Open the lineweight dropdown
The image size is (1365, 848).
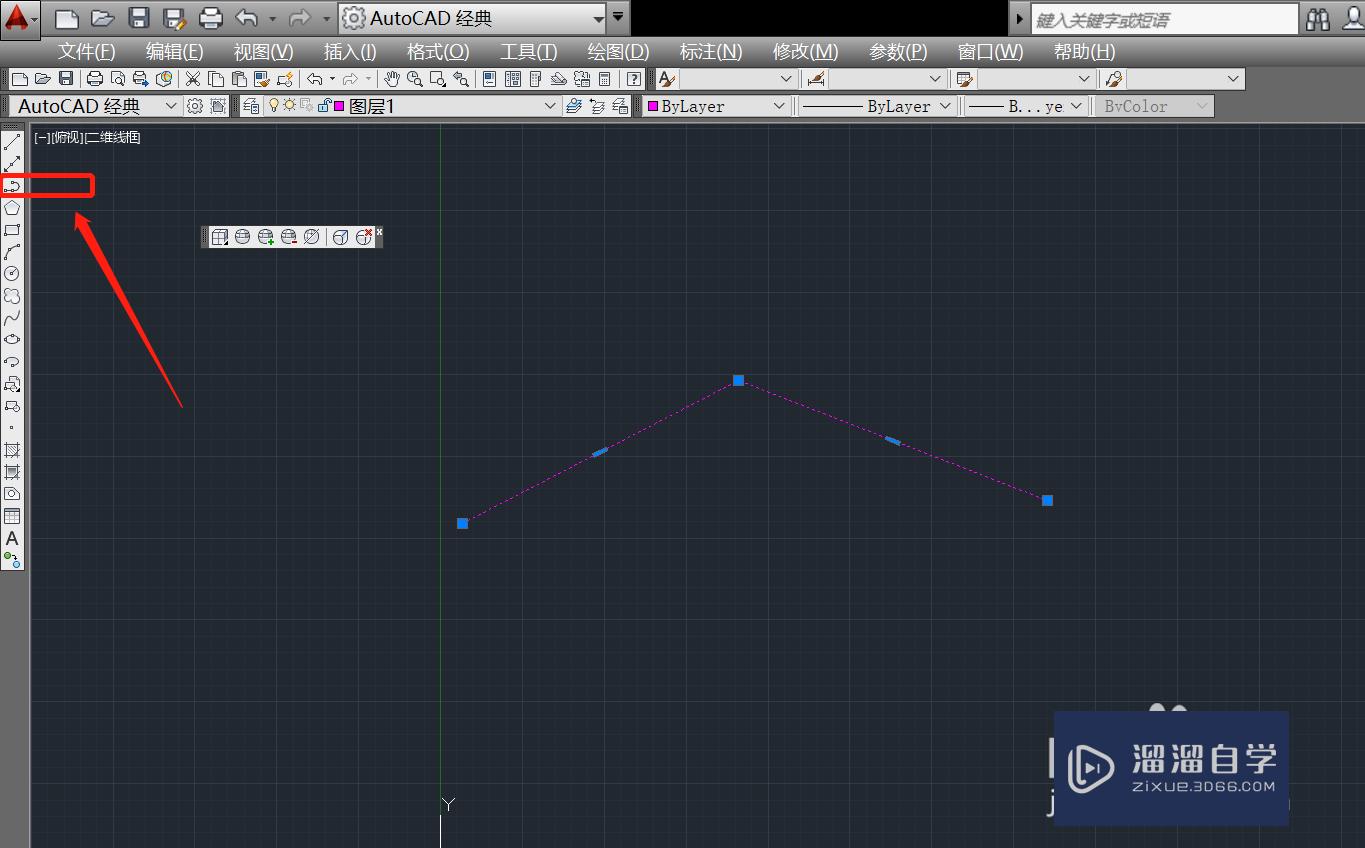[1026, 106]
